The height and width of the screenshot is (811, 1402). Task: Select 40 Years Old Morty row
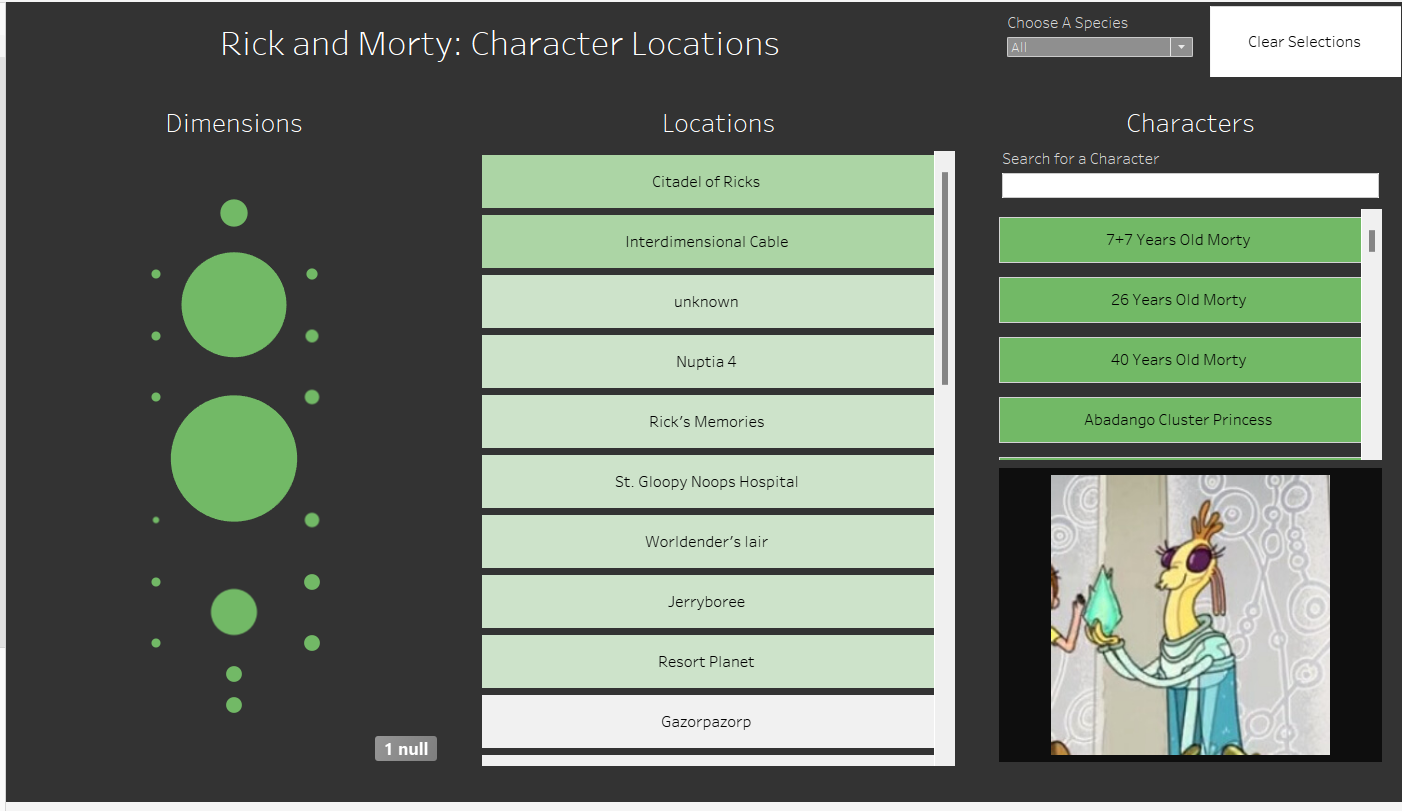point(1180,360)
